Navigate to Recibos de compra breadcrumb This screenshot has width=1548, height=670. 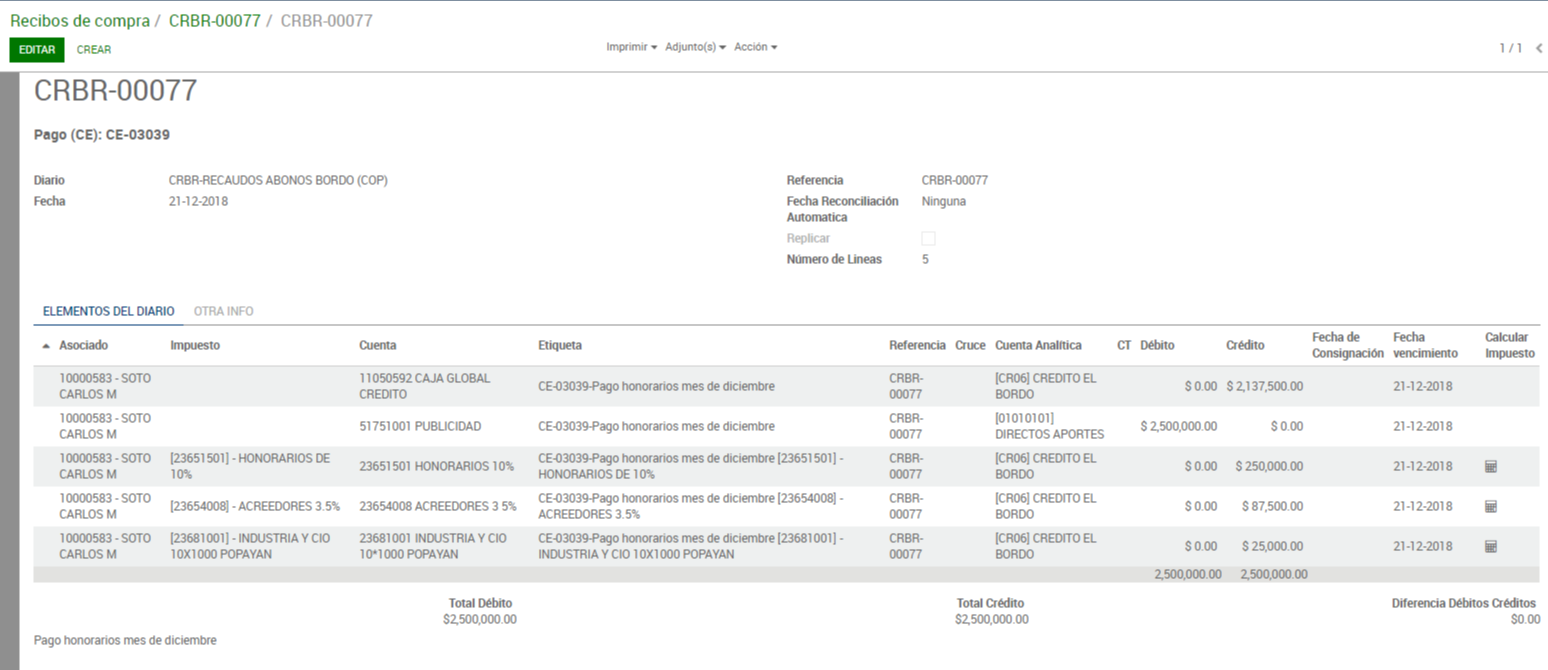coord(80,21)
